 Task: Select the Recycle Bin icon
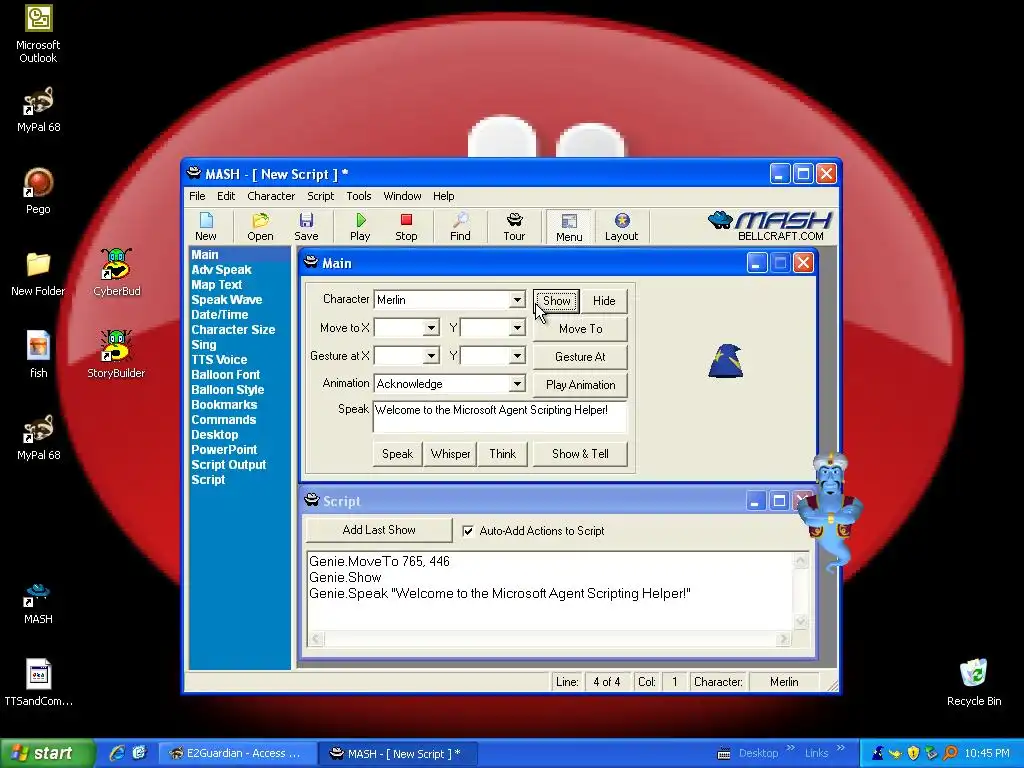click(974, 682)
